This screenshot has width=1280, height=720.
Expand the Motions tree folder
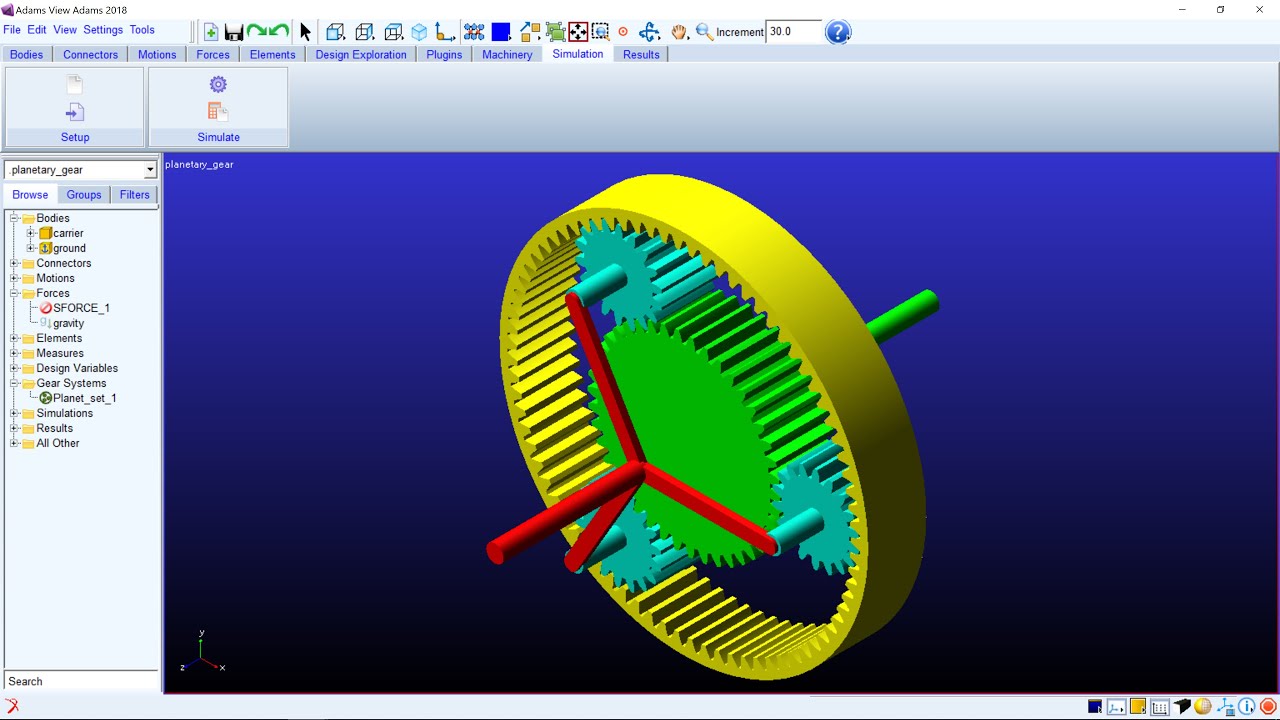click(15, 278)
